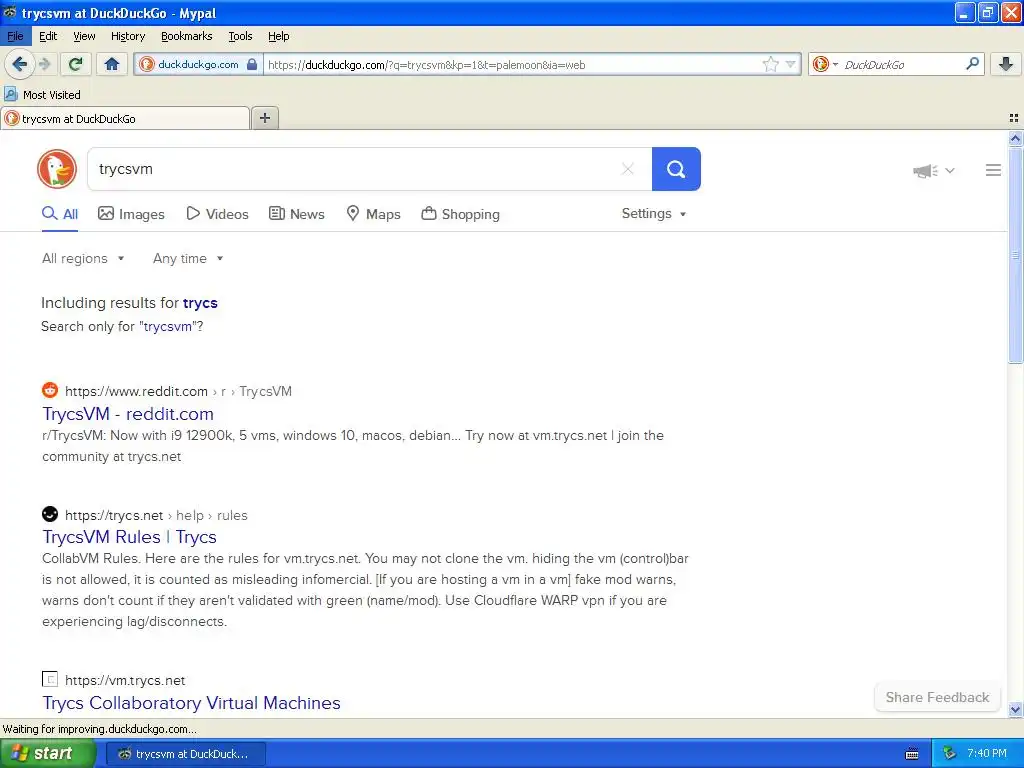This screenshot has height=768, width=1024.
Task: Expand the All regions filter
Action: [83, 259]
